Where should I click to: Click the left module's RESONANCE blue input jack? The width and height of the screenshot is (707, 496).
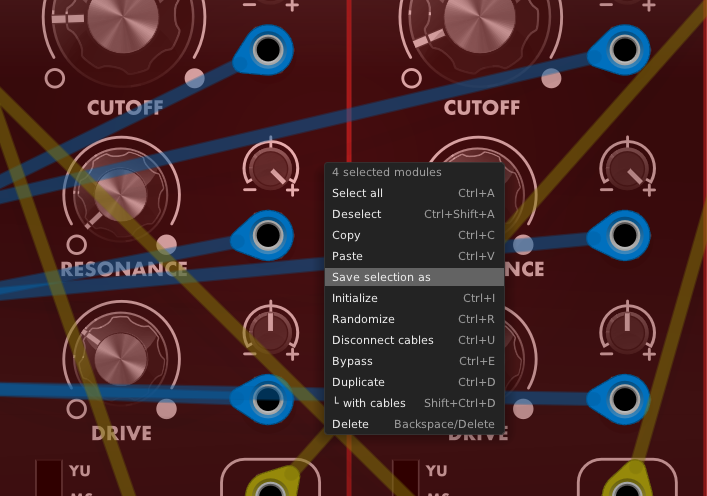point(268,235)
